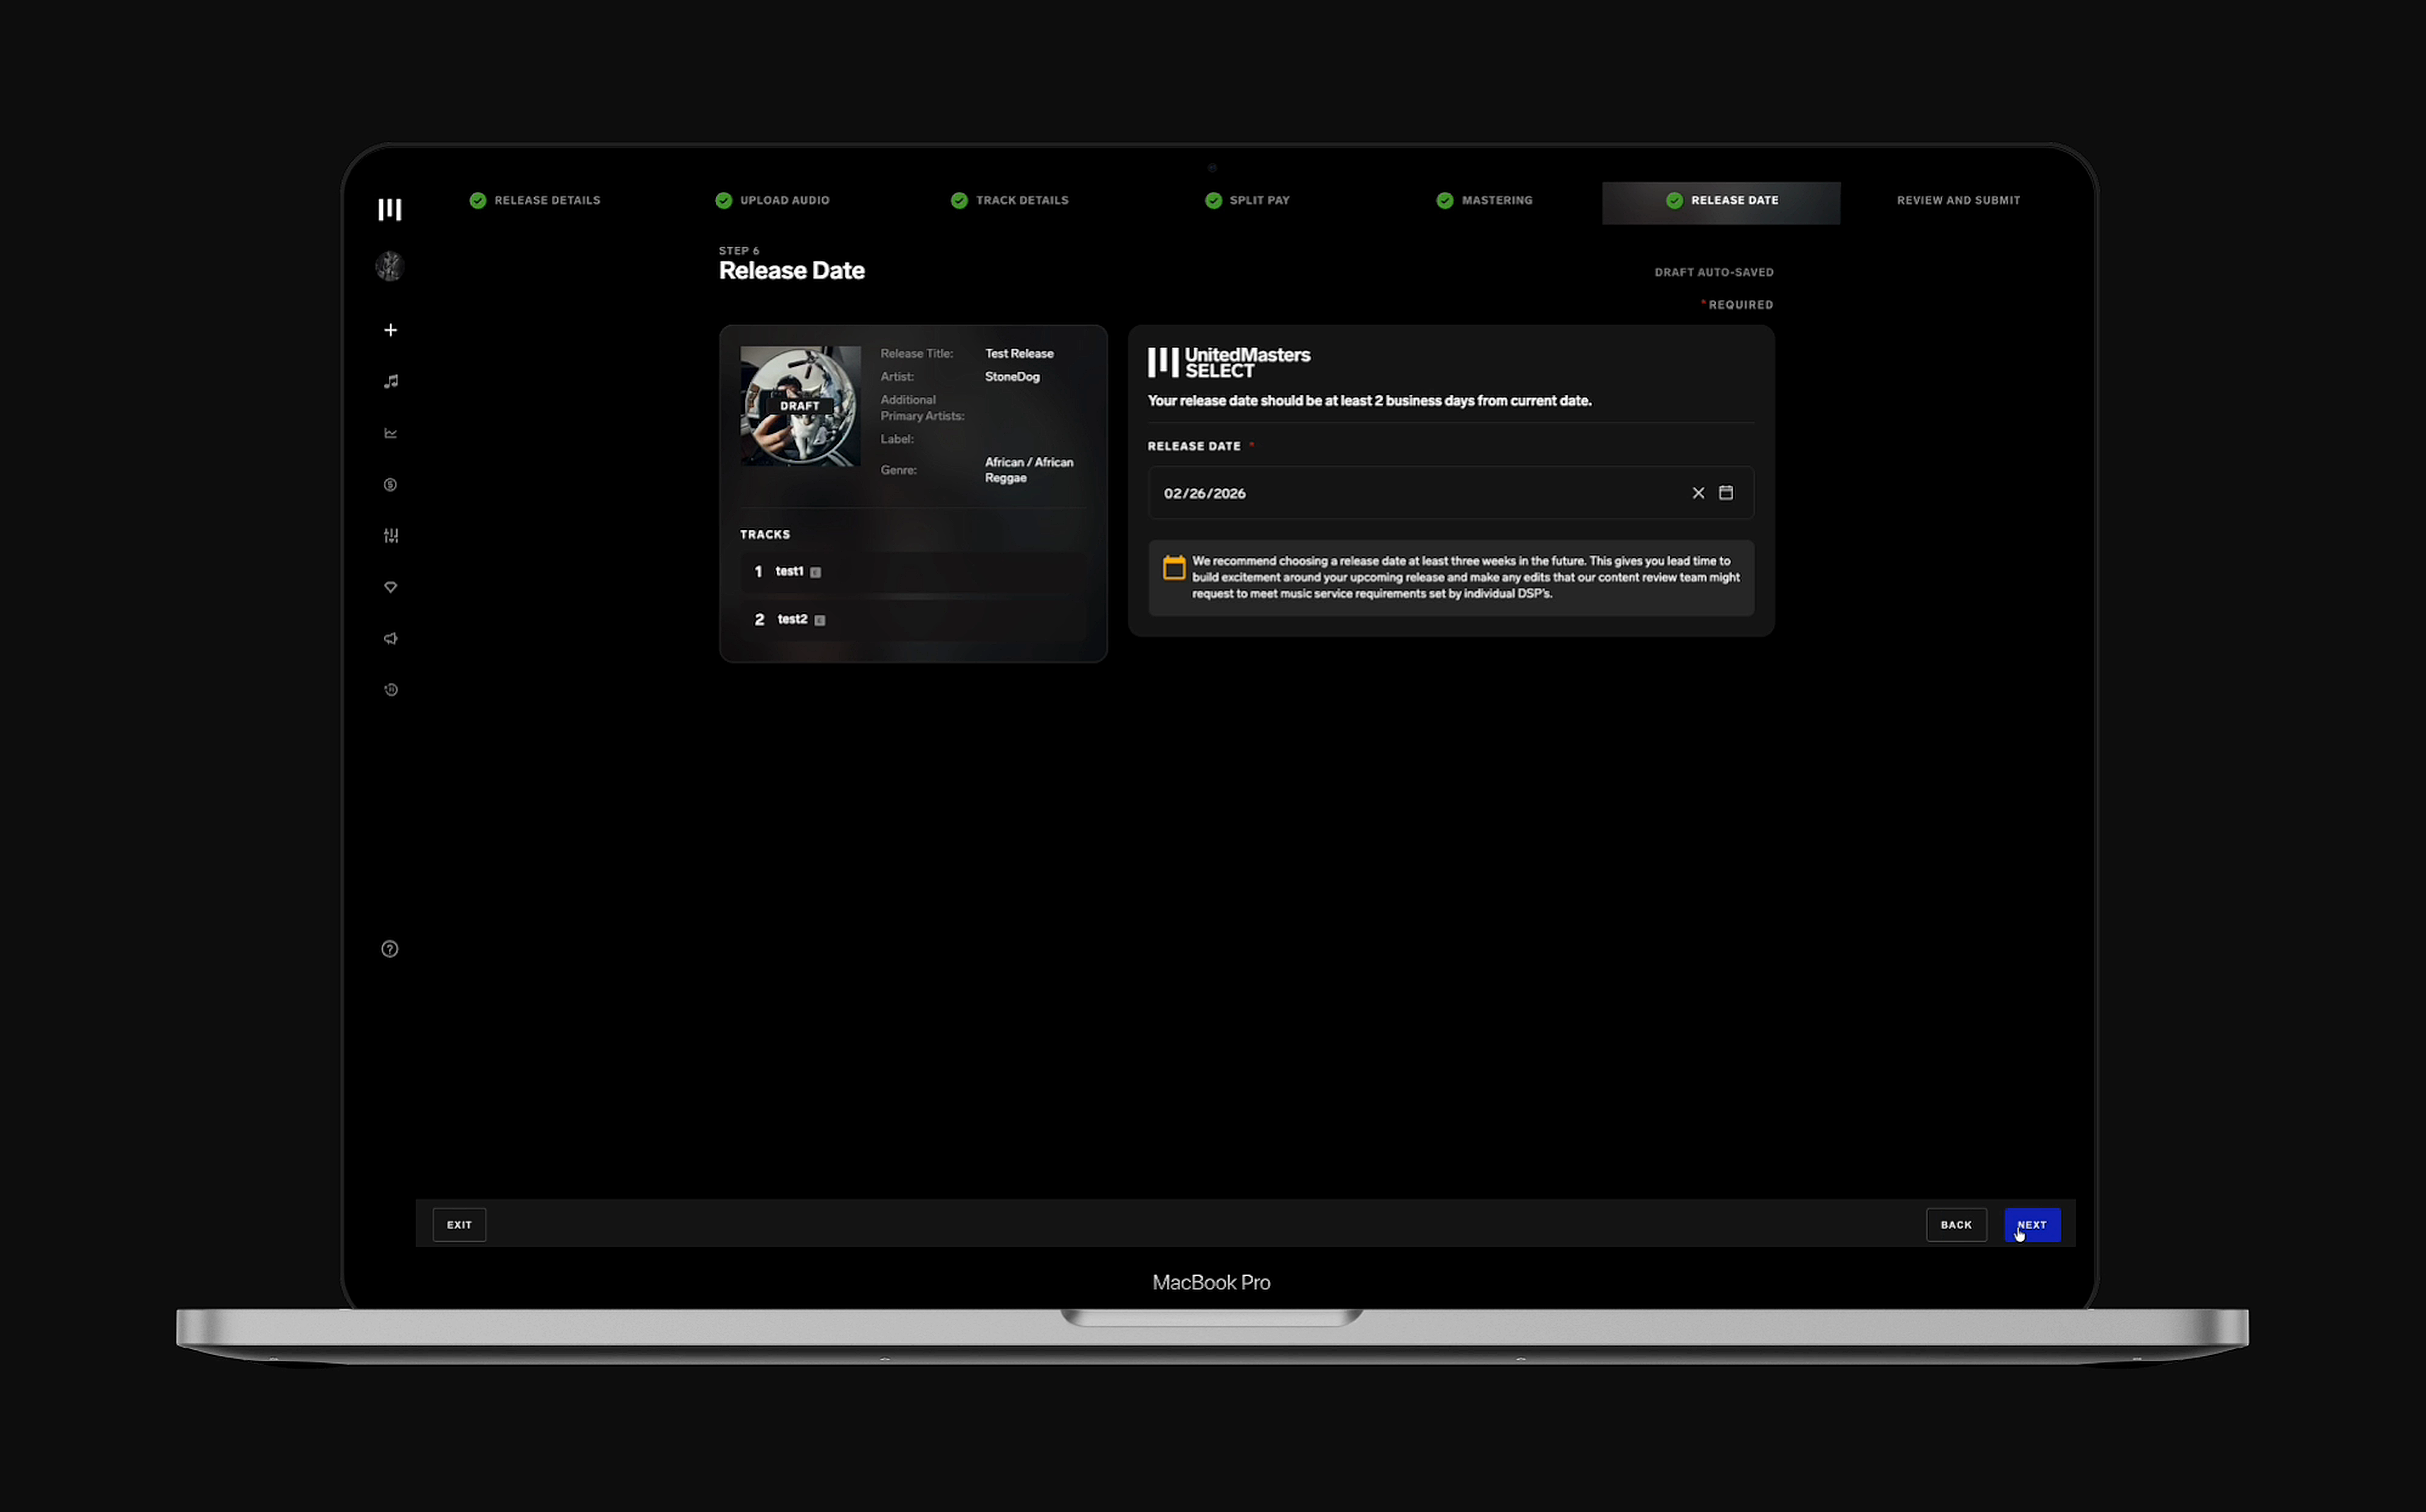Click the UnitedMasters logo at top left
The width and height of the screenshot is (2426, 1512).
390,209
